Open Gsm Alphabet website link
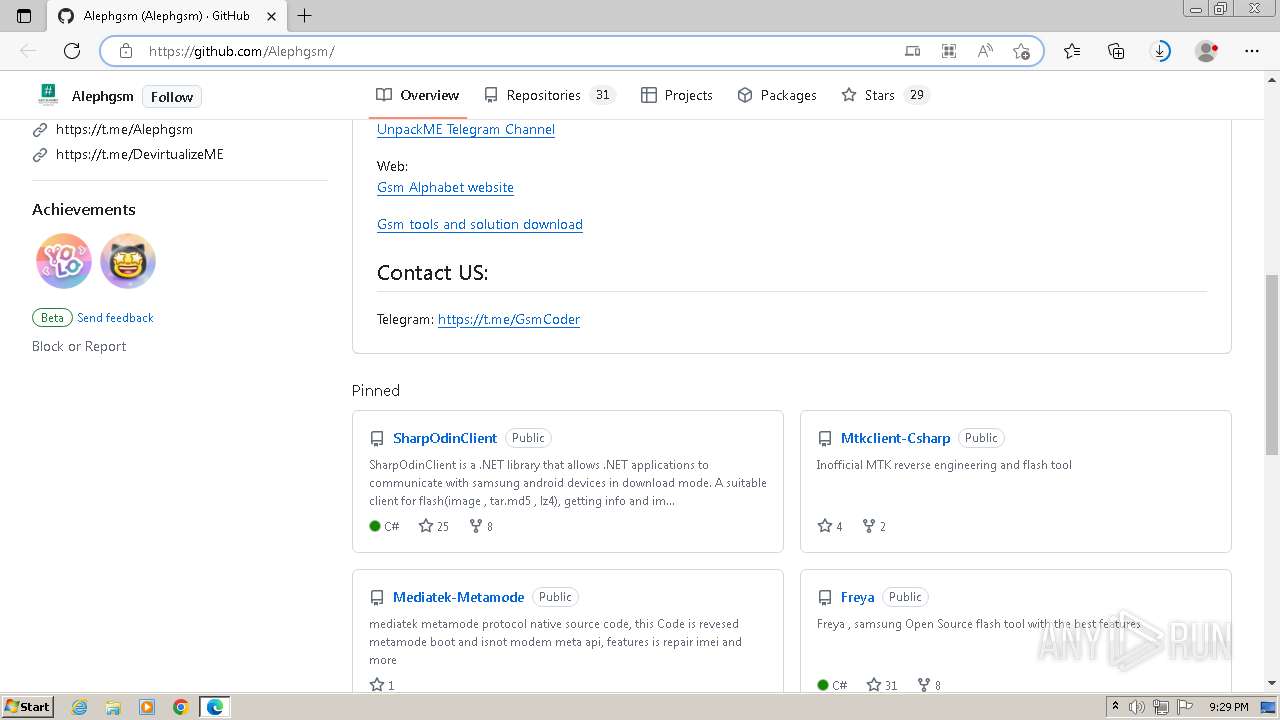Image resolution: width=1280 pixels, height=720 pixels. (445, 187)
